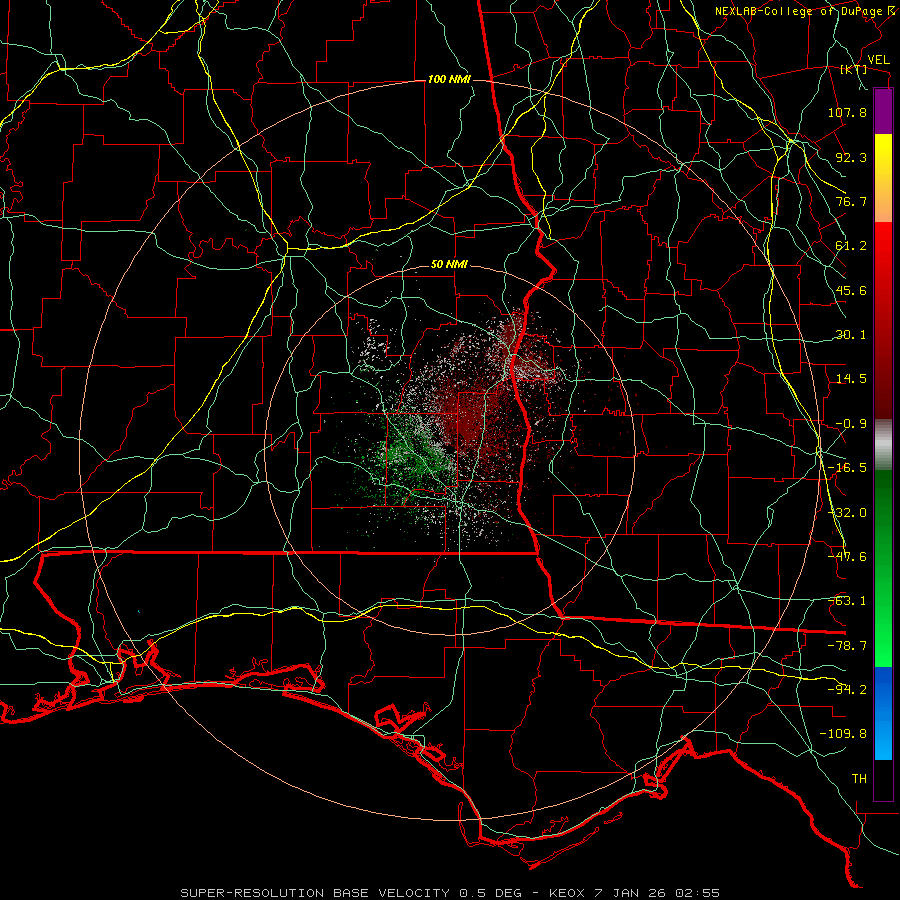
Task: Click the Super-Resolution Base Velocity caption text
Action: 450,893
